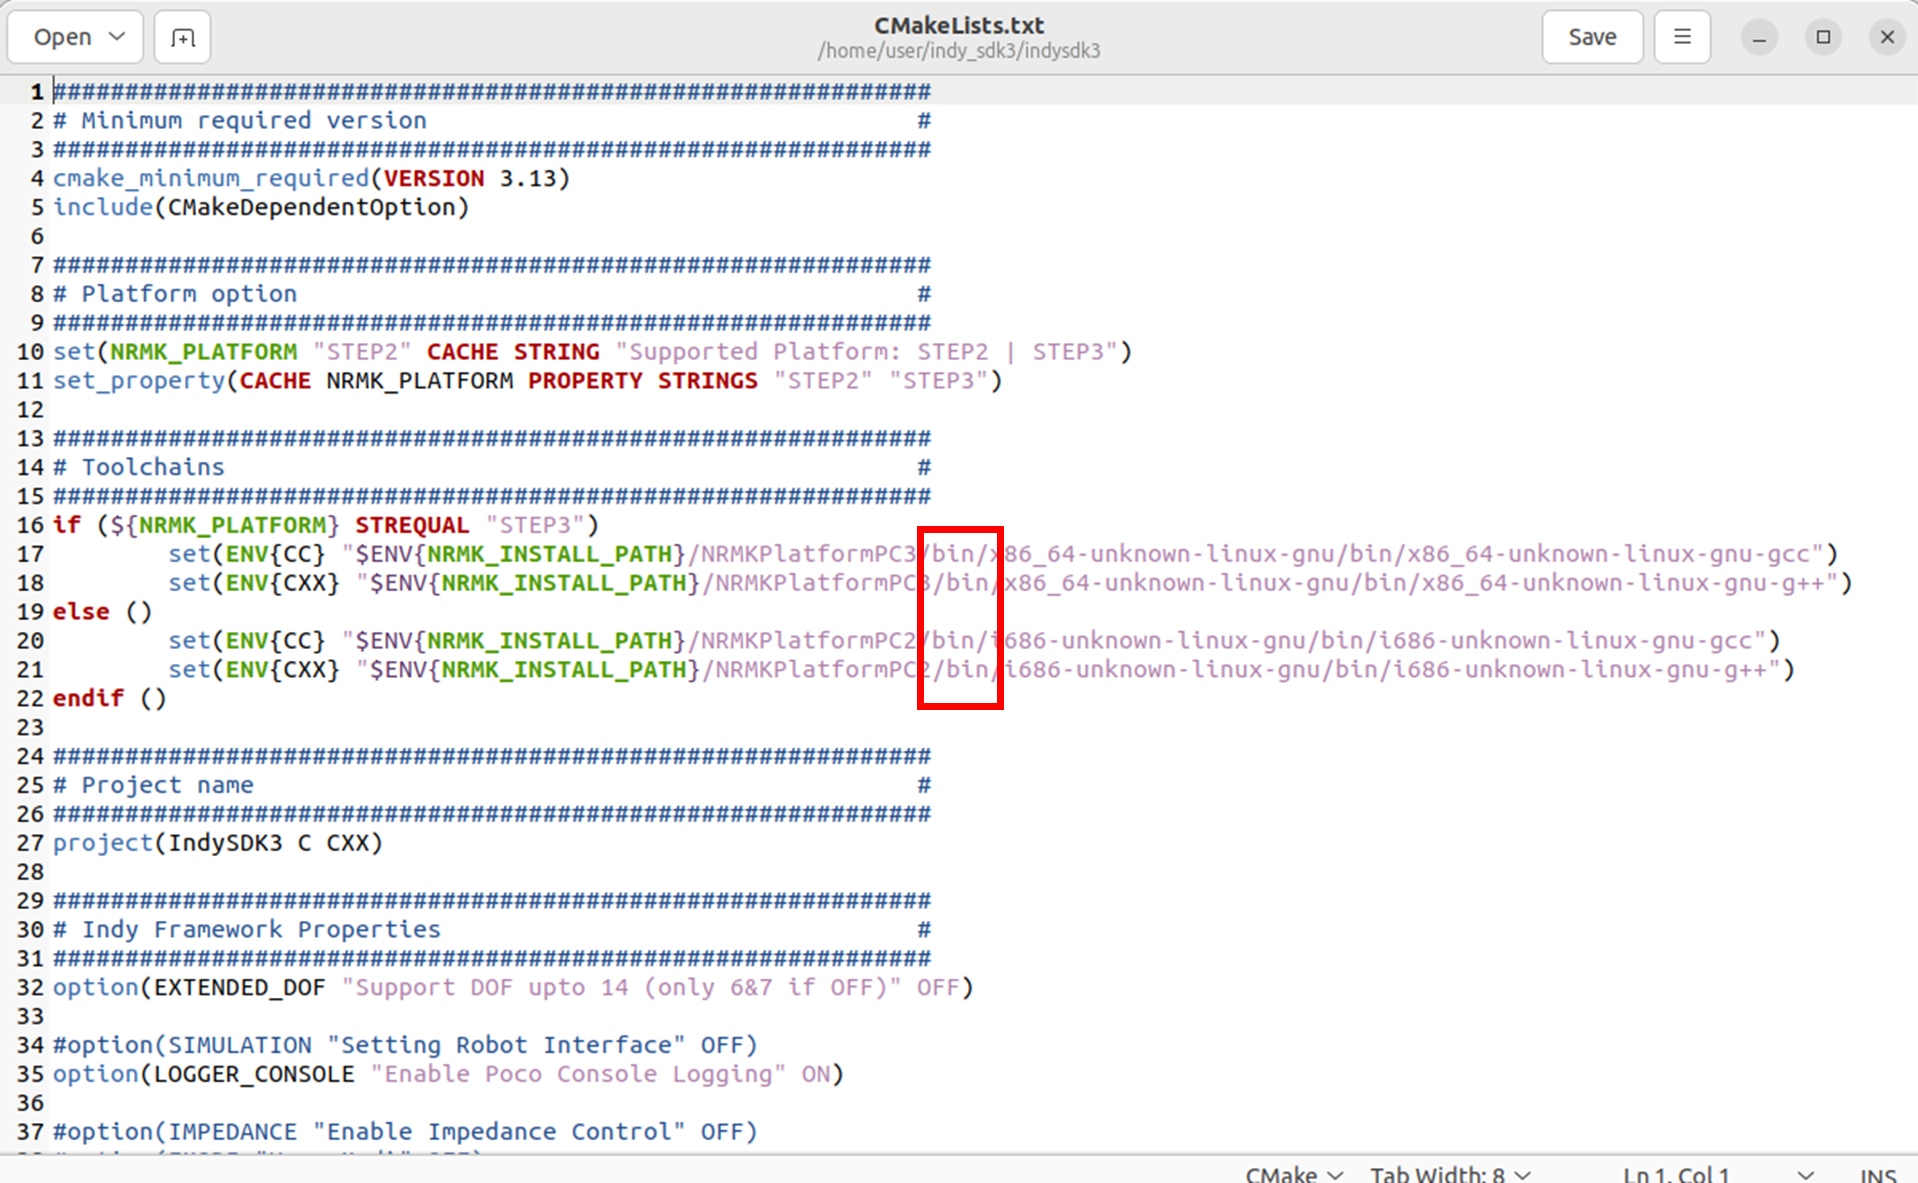Toggle the INS insert mode indicator
This screenshot has width=1918, height=1183.
pyautogui.click(x=1878, y=1175)
